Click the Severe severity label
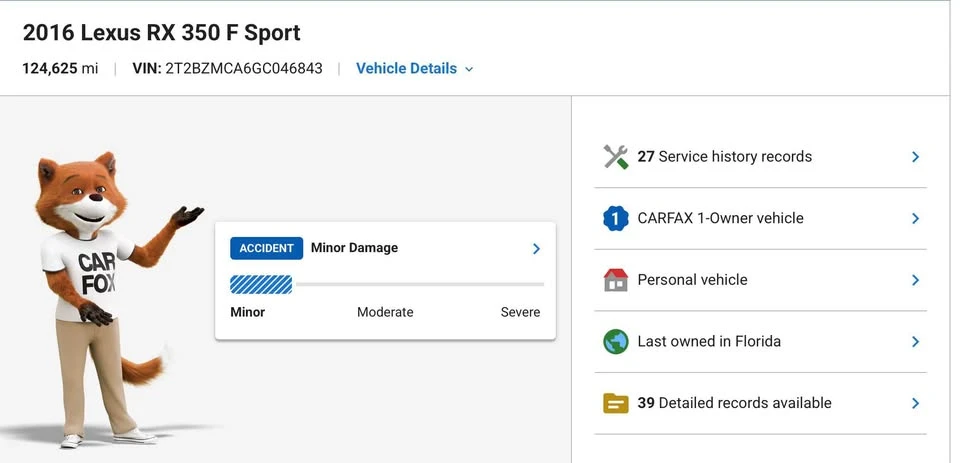 tap(520, 312)
